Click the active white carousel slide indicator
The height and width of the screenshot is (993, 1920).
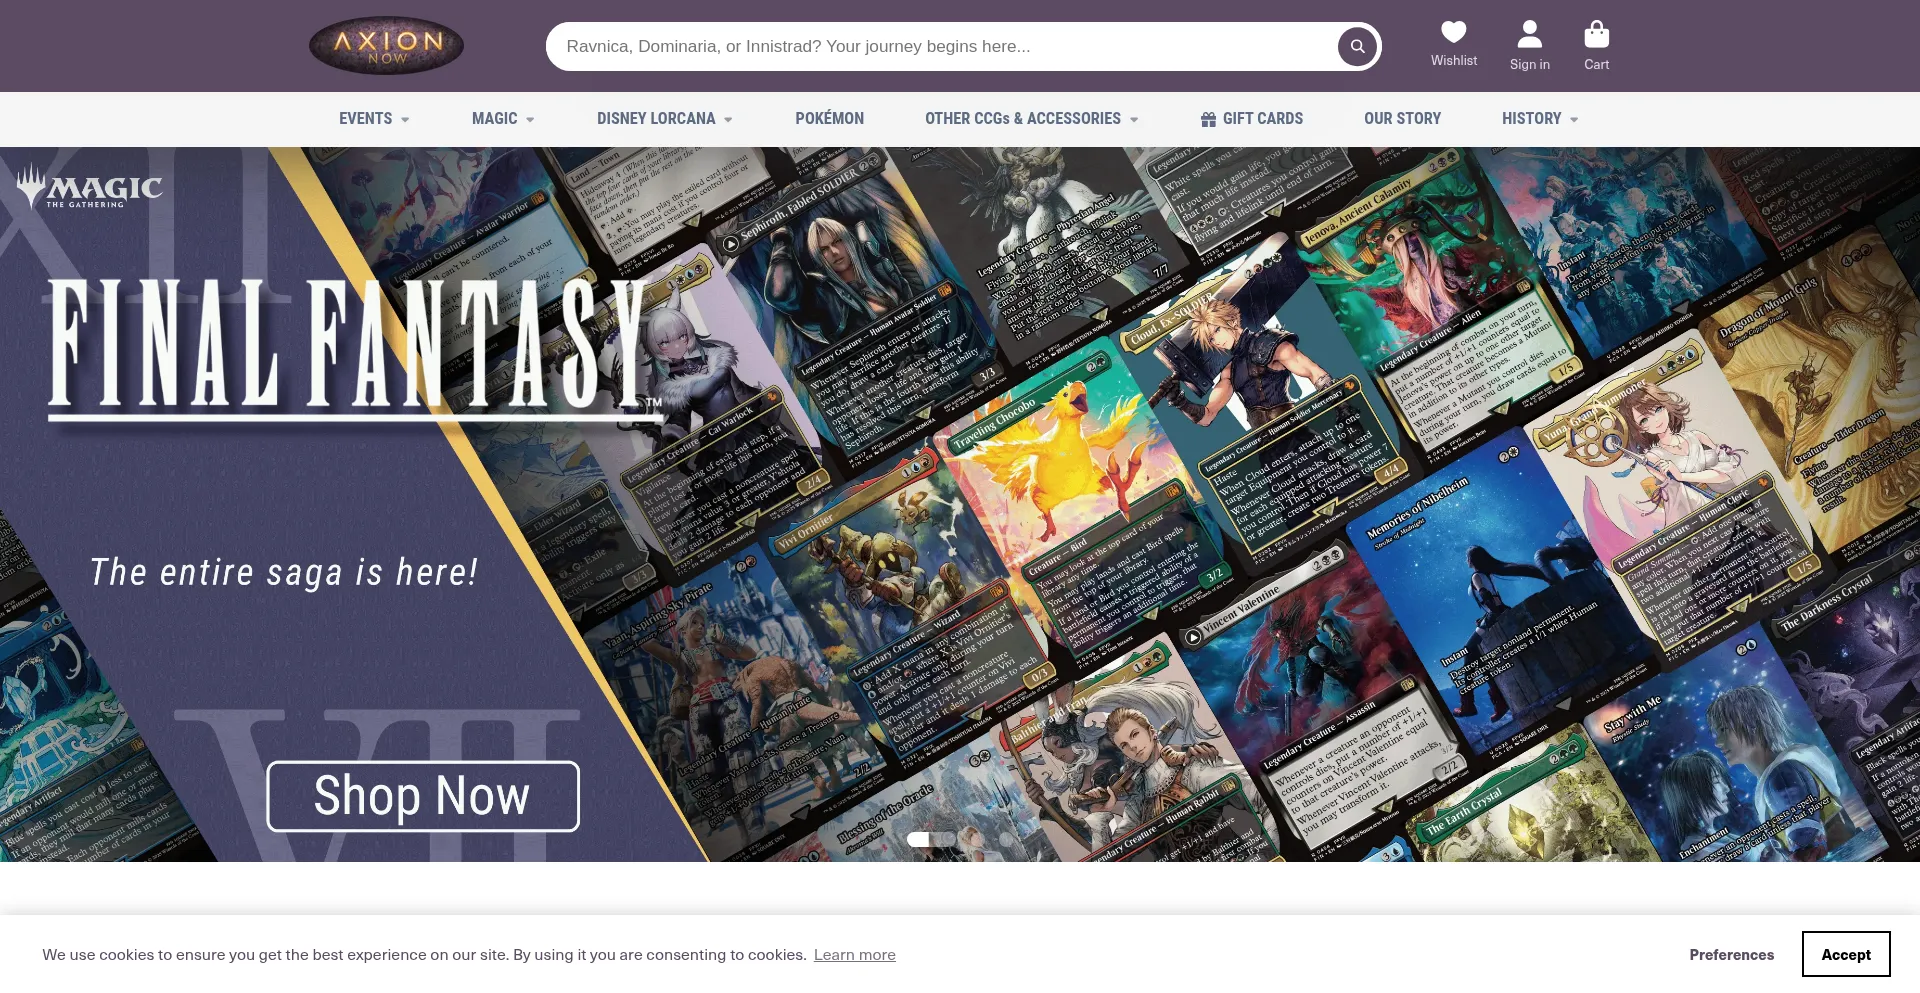pos(918,839)
